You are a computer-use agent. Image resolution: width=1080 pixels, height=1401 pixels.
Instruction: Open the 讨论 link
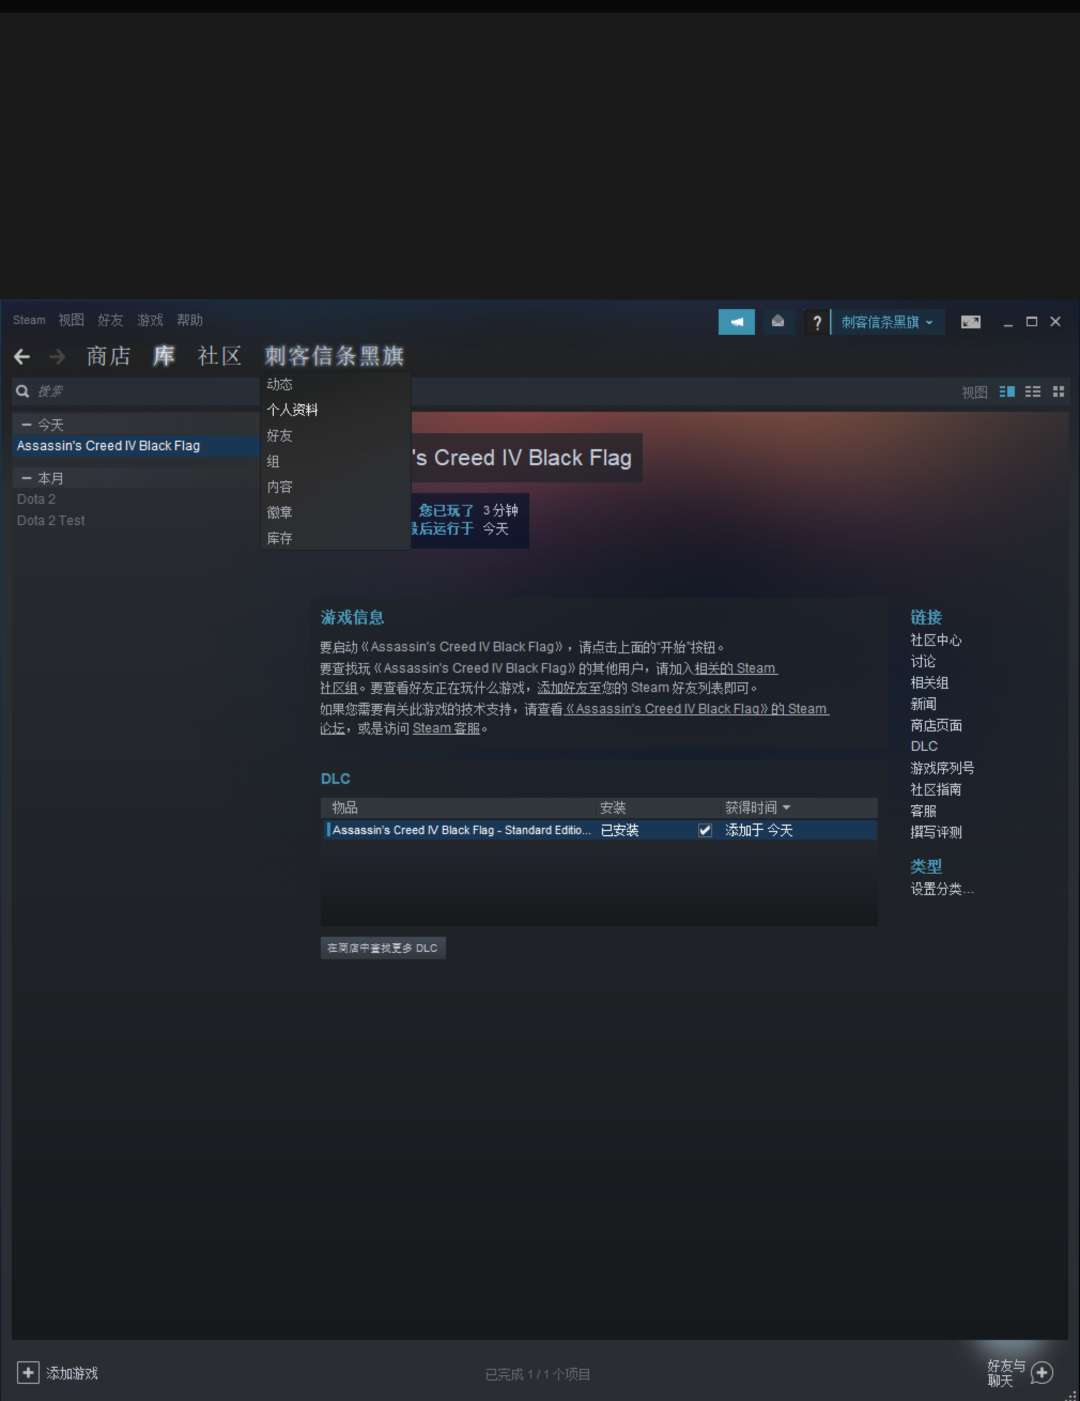[923, 662]
